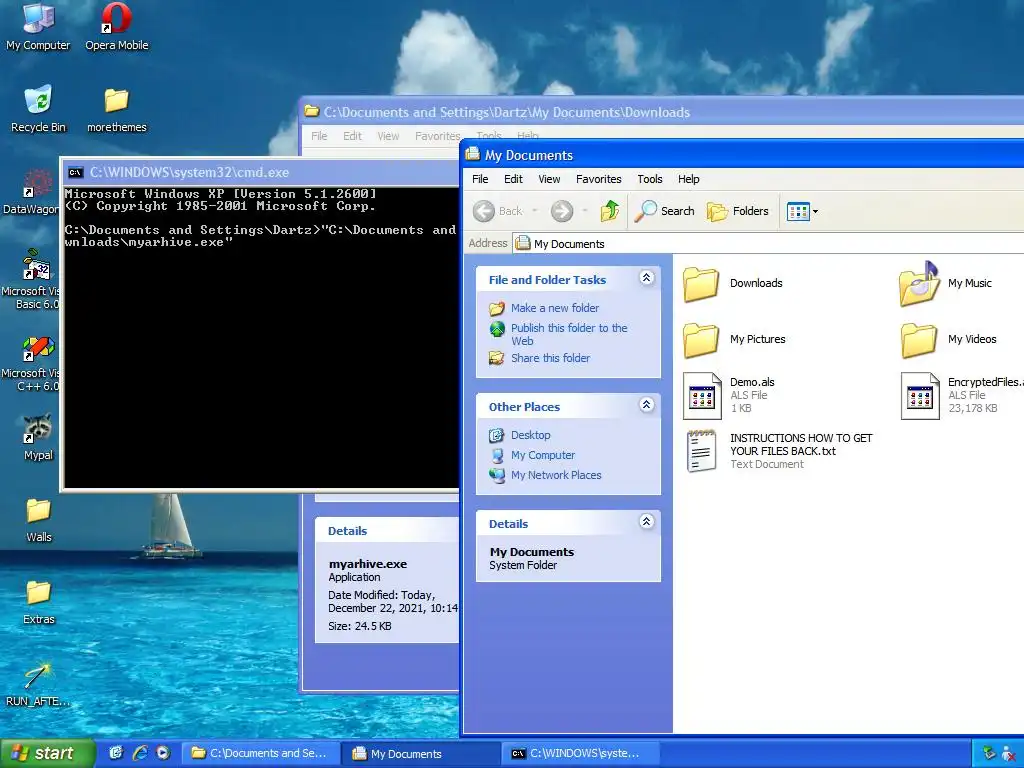Open the Edit menu in My Documents
The width and height of the screenshot is (1024, 768).
click(x=513, y=179)
